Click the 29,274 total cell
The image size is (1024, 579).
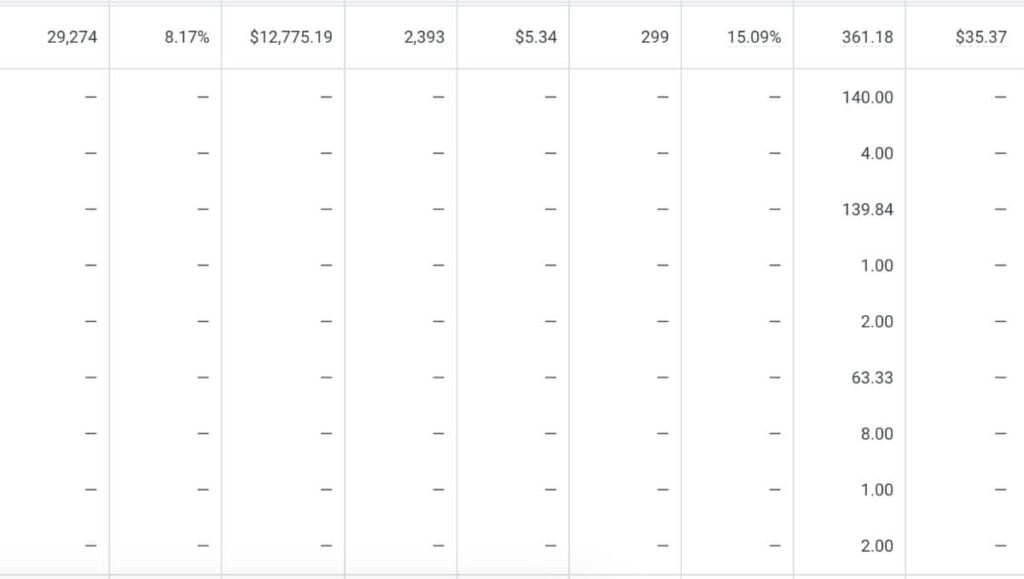coord(72,38)
